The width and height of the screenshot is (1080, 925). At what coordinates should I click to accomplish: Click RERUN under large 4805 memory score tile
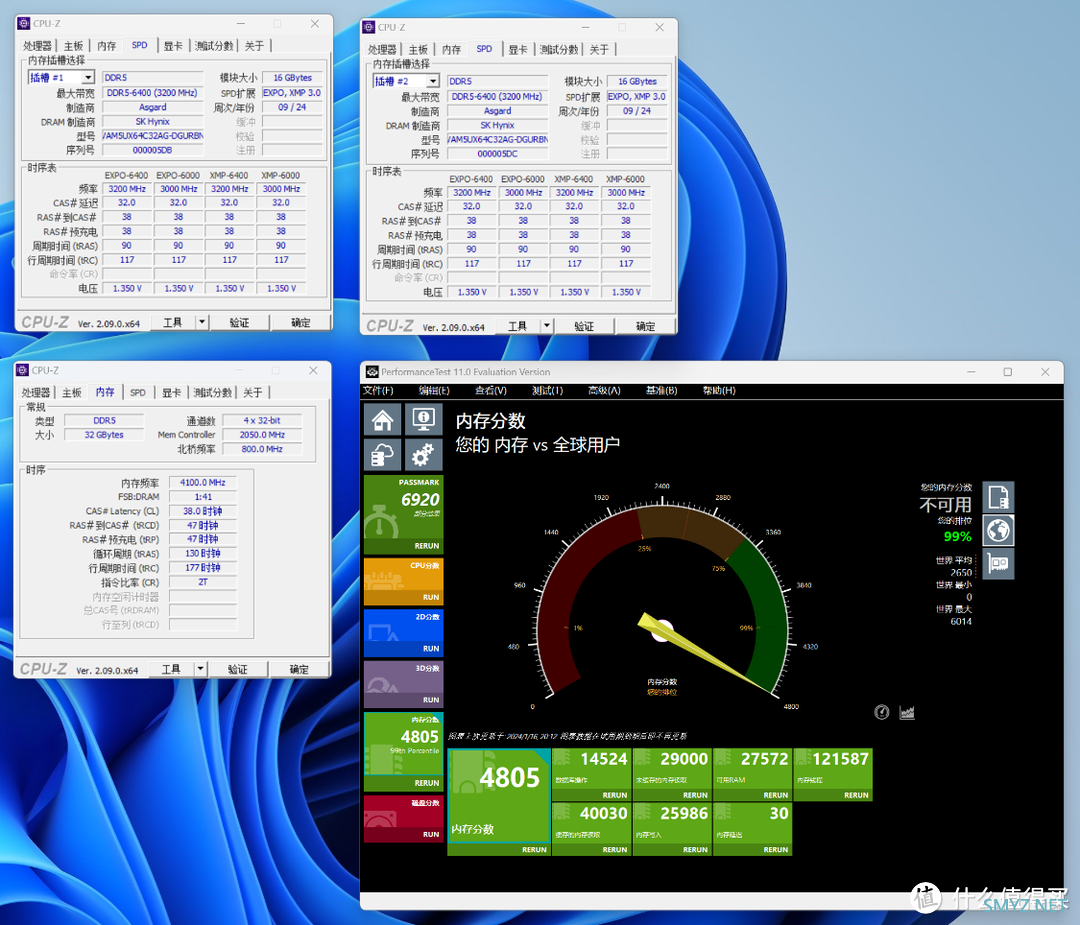534,849
